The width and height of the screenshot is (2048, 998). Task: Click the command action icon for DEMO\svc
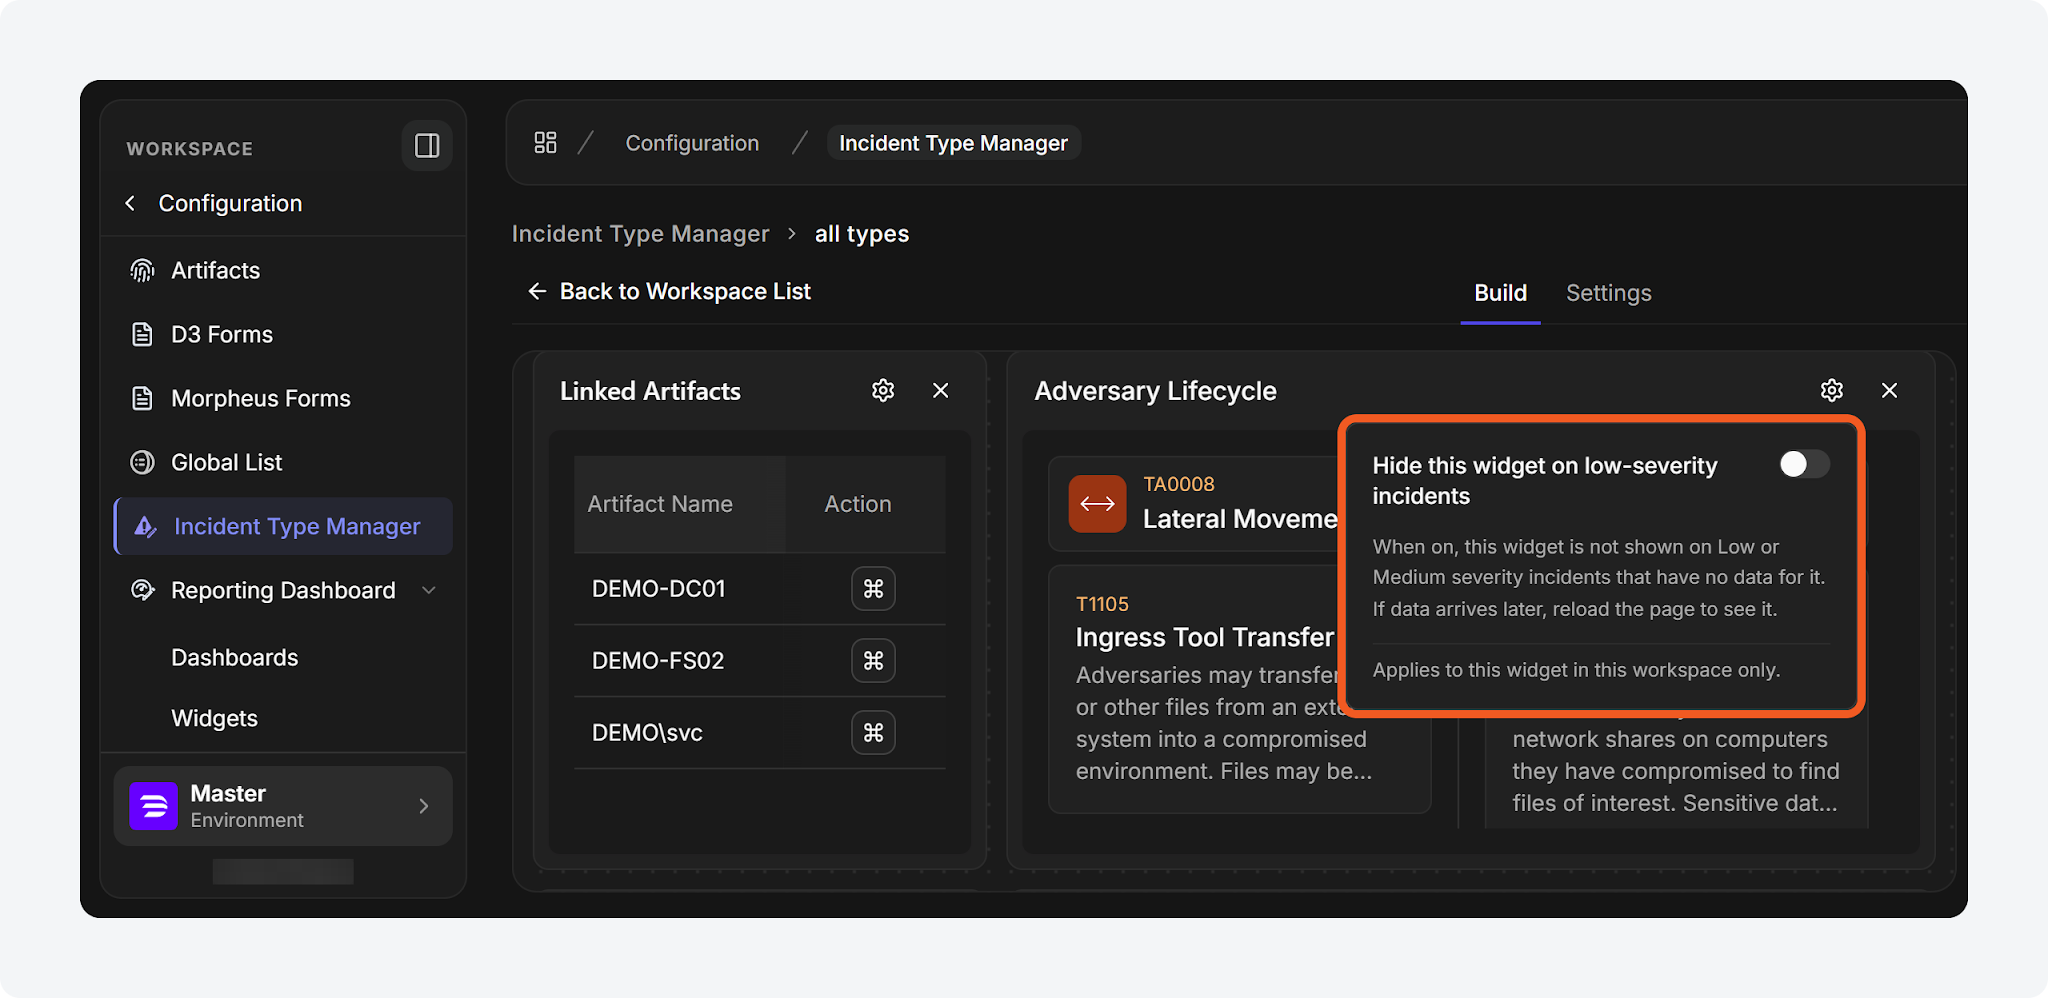[873, 733]
